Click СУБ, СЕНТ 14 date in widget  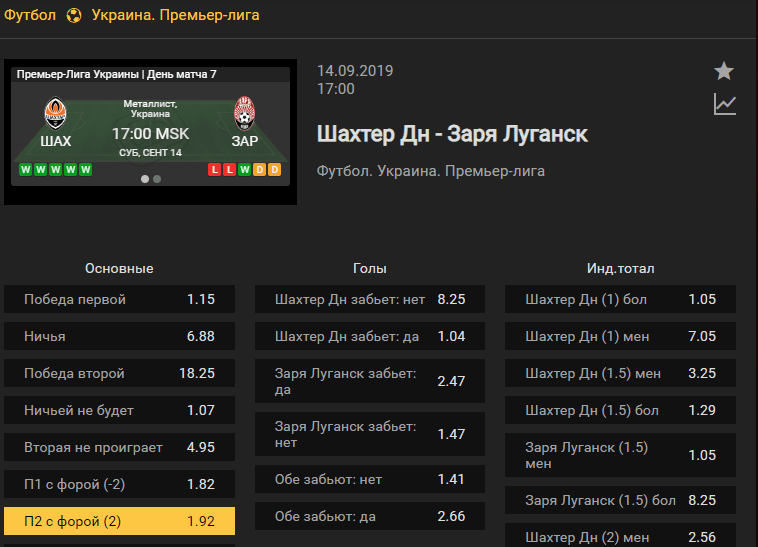150,153
